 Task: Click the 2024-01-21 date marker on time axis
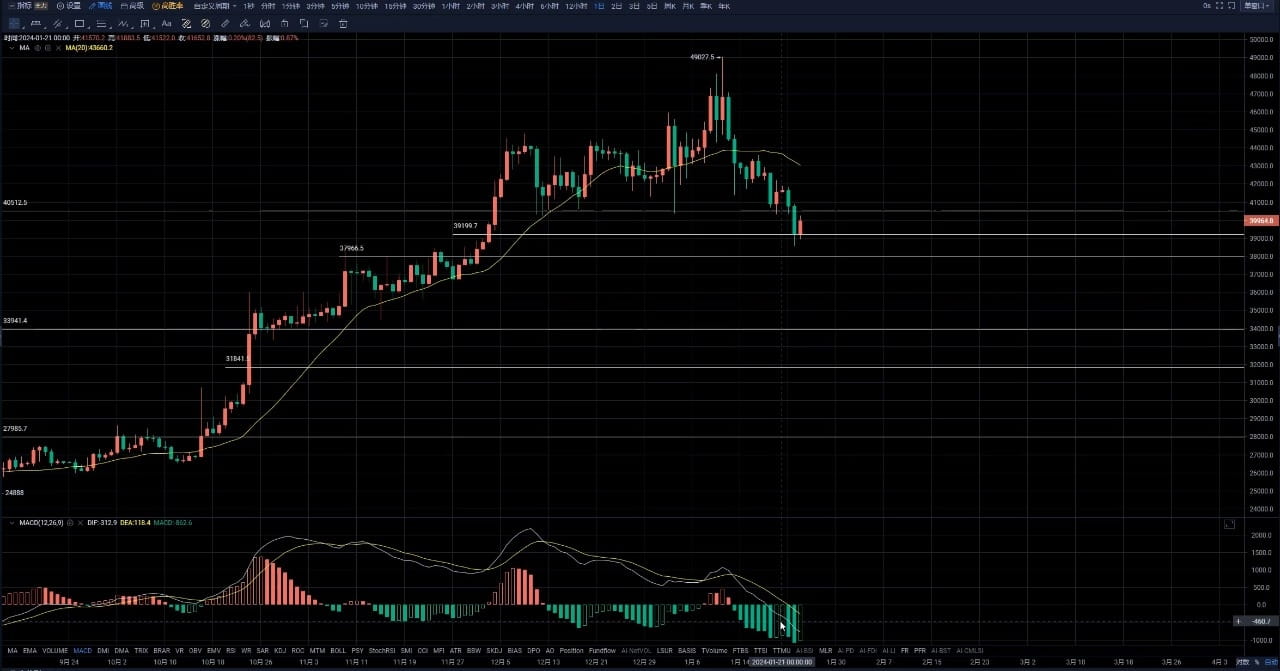coord(780,661)
